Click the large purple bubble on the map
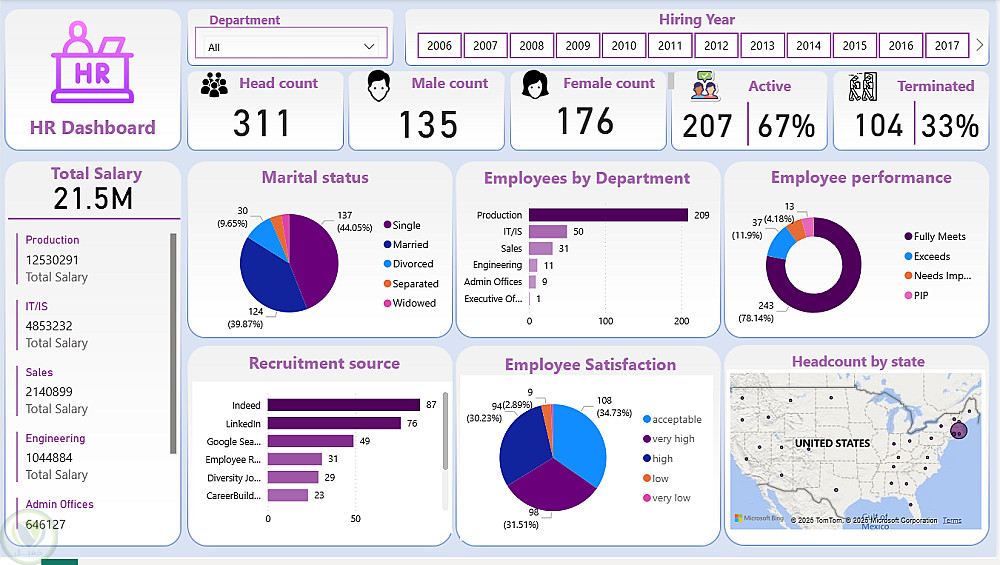The width and height of the screenshot is (1000, 565). [x=959, y=430]
